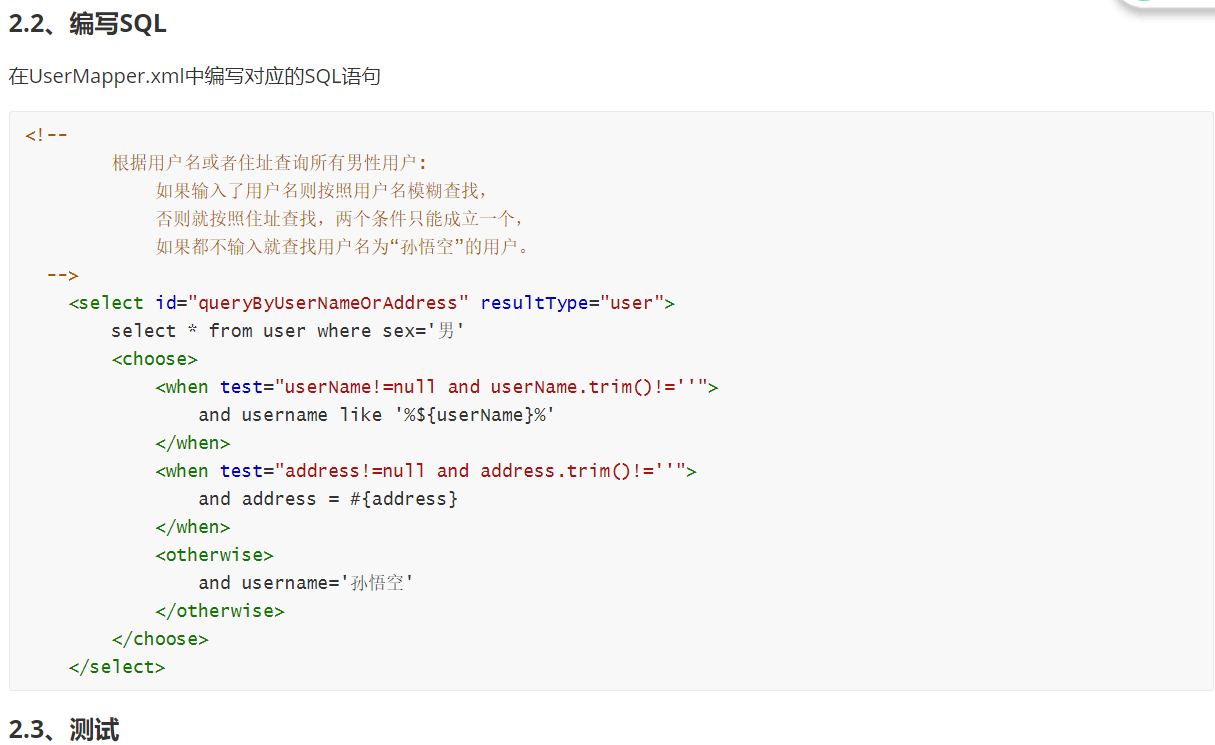Click the comment line mentioning 孙悟空 user

[342, 247]
